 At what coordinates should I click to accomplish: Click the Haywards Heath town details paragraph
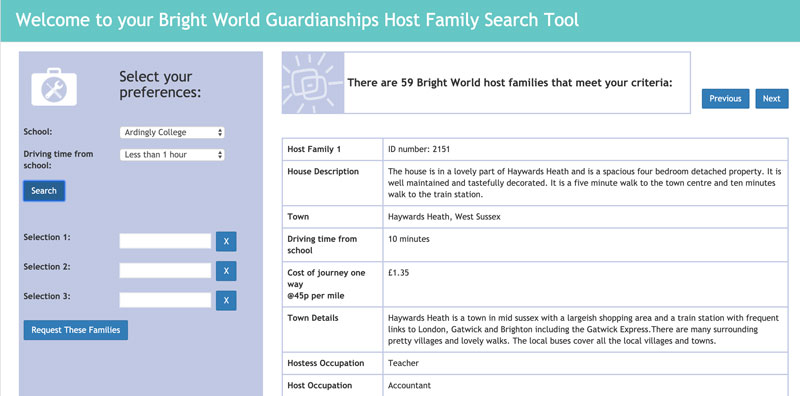click(583, 329)
